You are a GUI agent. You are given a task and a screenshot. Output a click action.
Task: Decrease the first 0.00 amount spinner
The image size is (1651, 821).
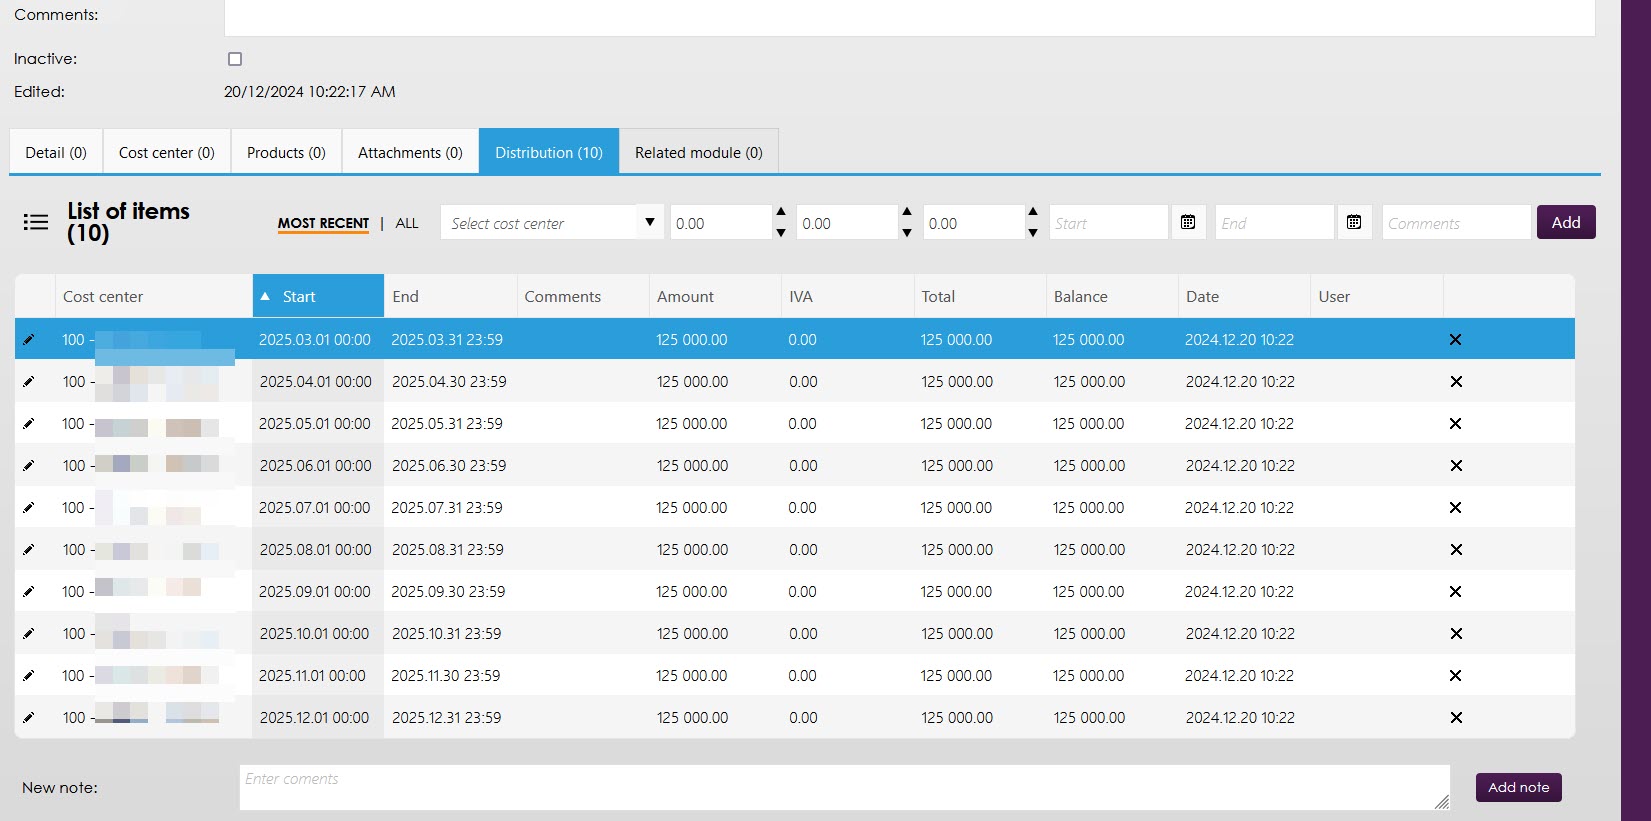click(x=781, y=232)
